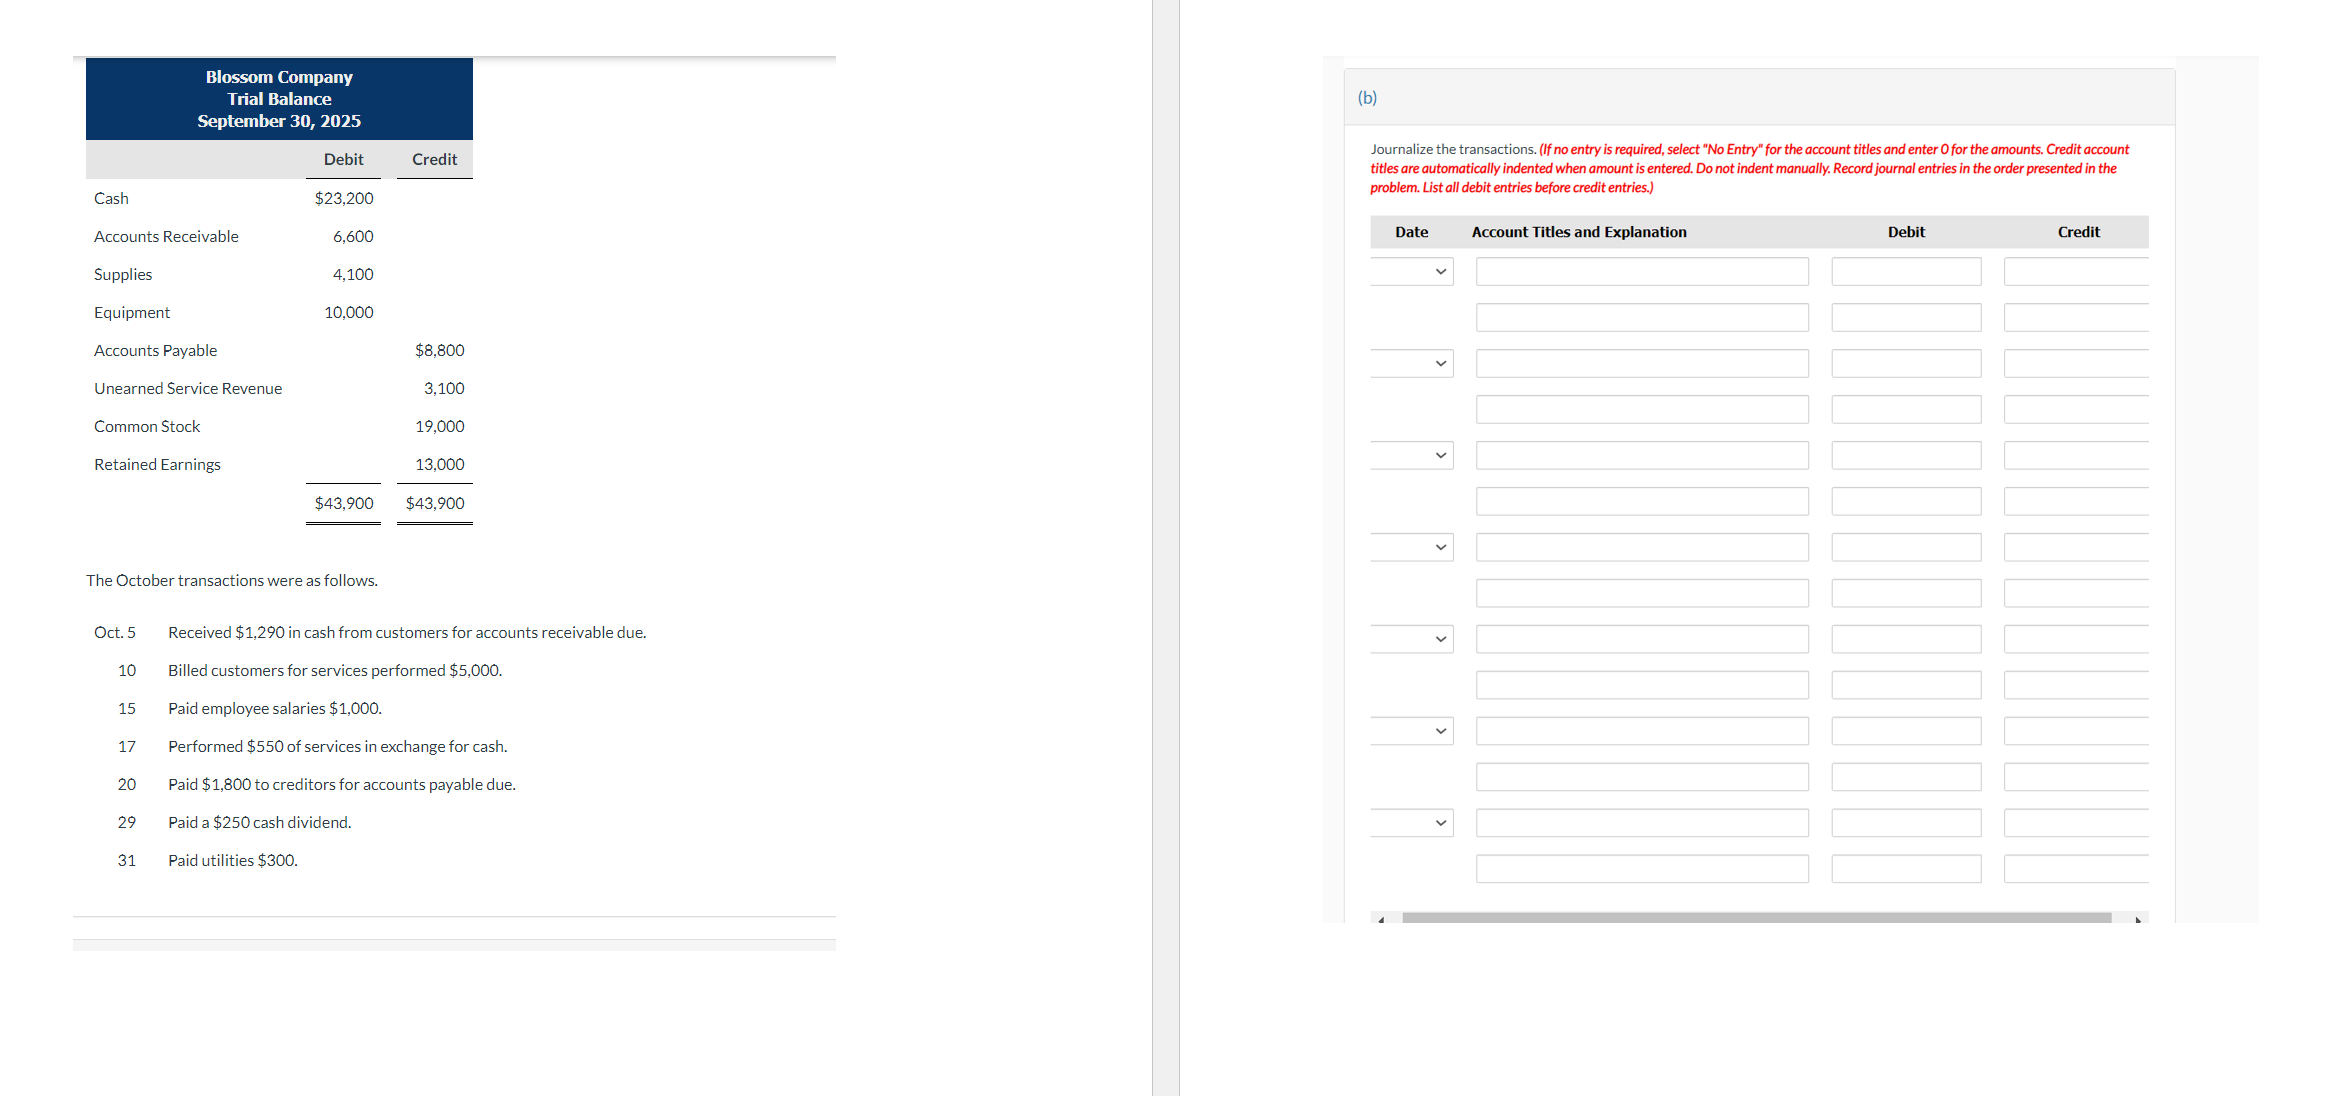
Task: Click the Debit field in the second journal entry
Action: 1906,362
